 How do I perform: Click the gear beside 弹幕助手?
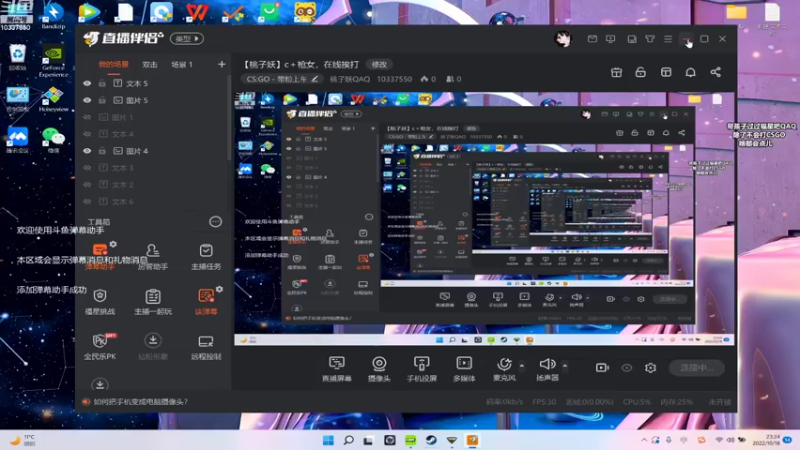point(113,244)
